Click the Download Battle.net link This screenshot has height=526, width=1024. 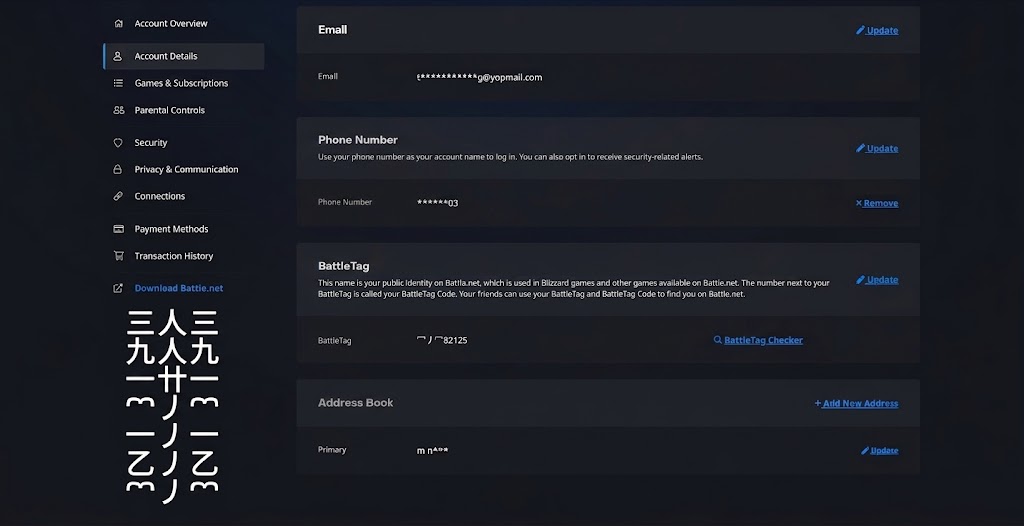tap(178, 288)
